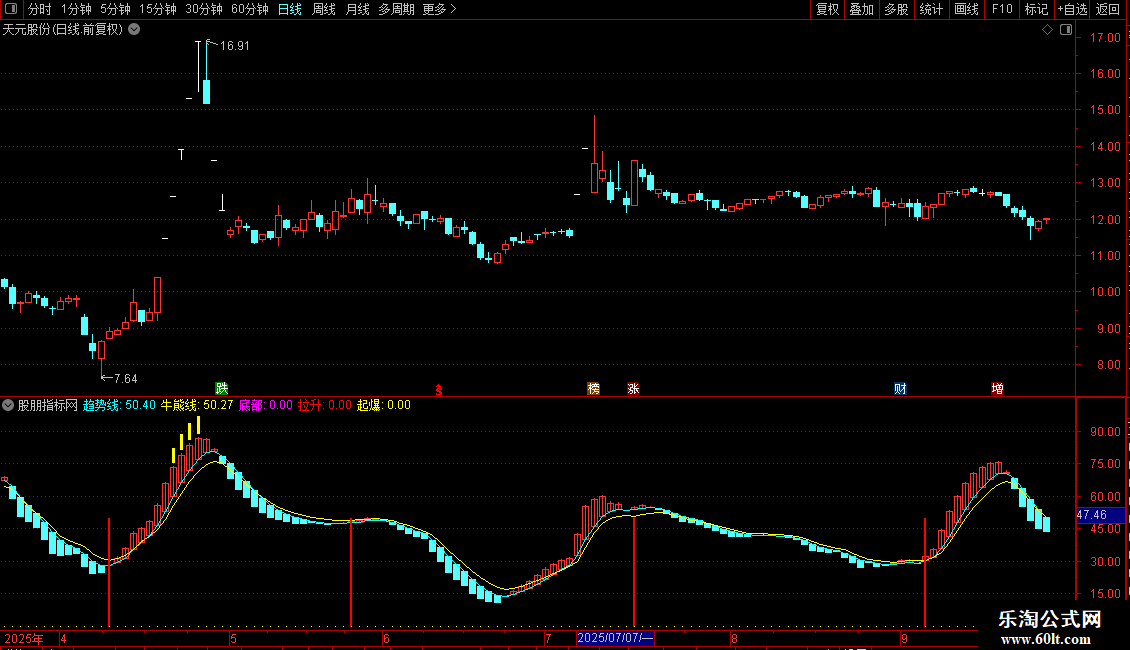This screenshot has height=650, width=1130.
Task: Click the 返回 back button
Action: [x=1108, y=9]
